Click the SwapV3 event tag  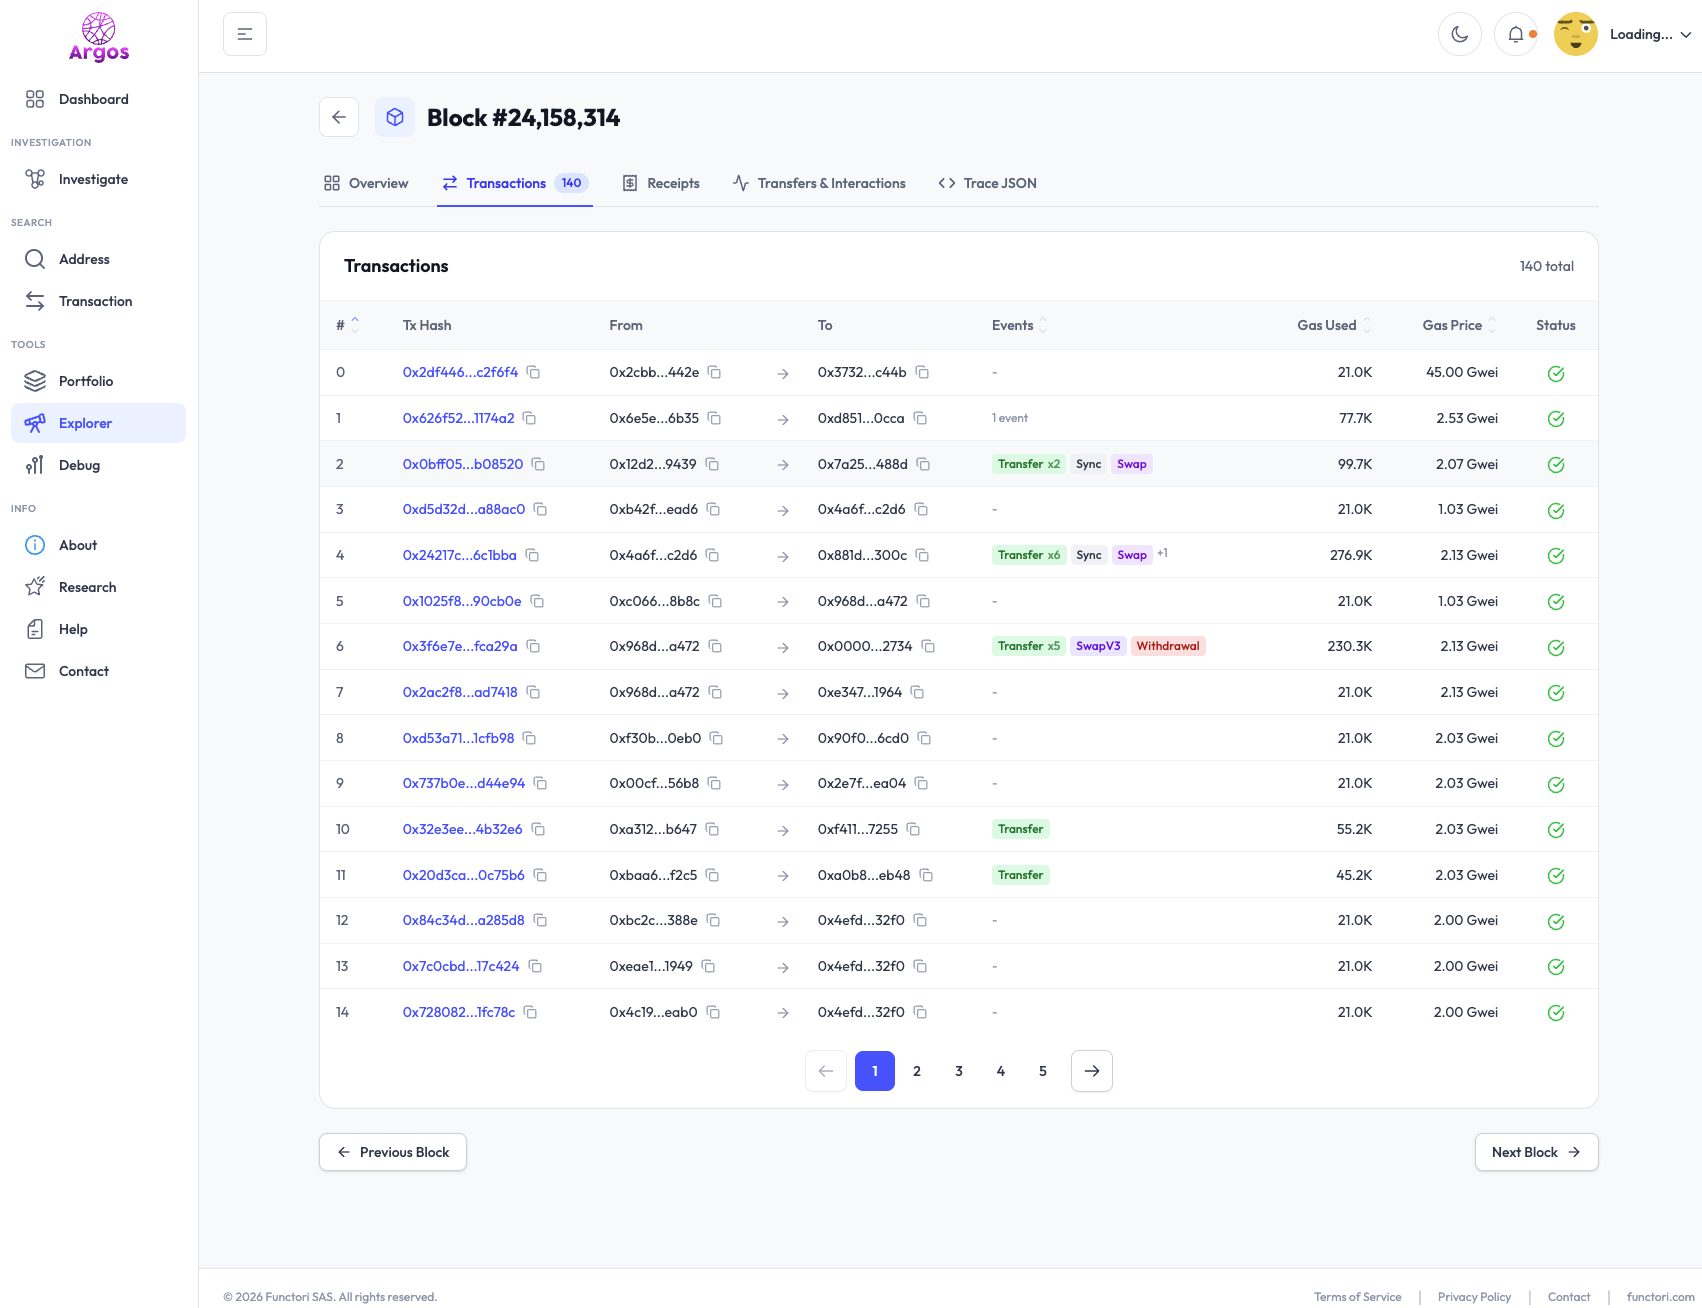point(1098,646)
